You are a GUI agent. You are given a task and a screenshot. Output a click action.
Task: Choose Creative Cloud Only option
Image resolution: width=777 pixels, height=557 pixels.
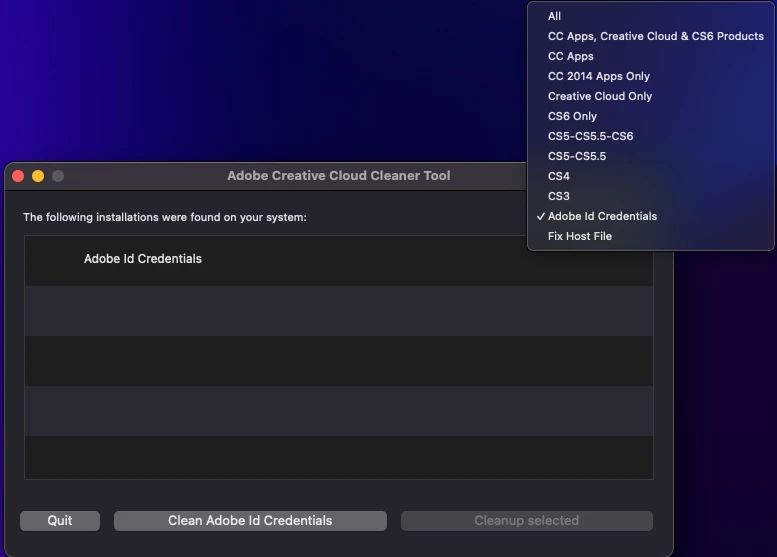click(x=651, y=96)
